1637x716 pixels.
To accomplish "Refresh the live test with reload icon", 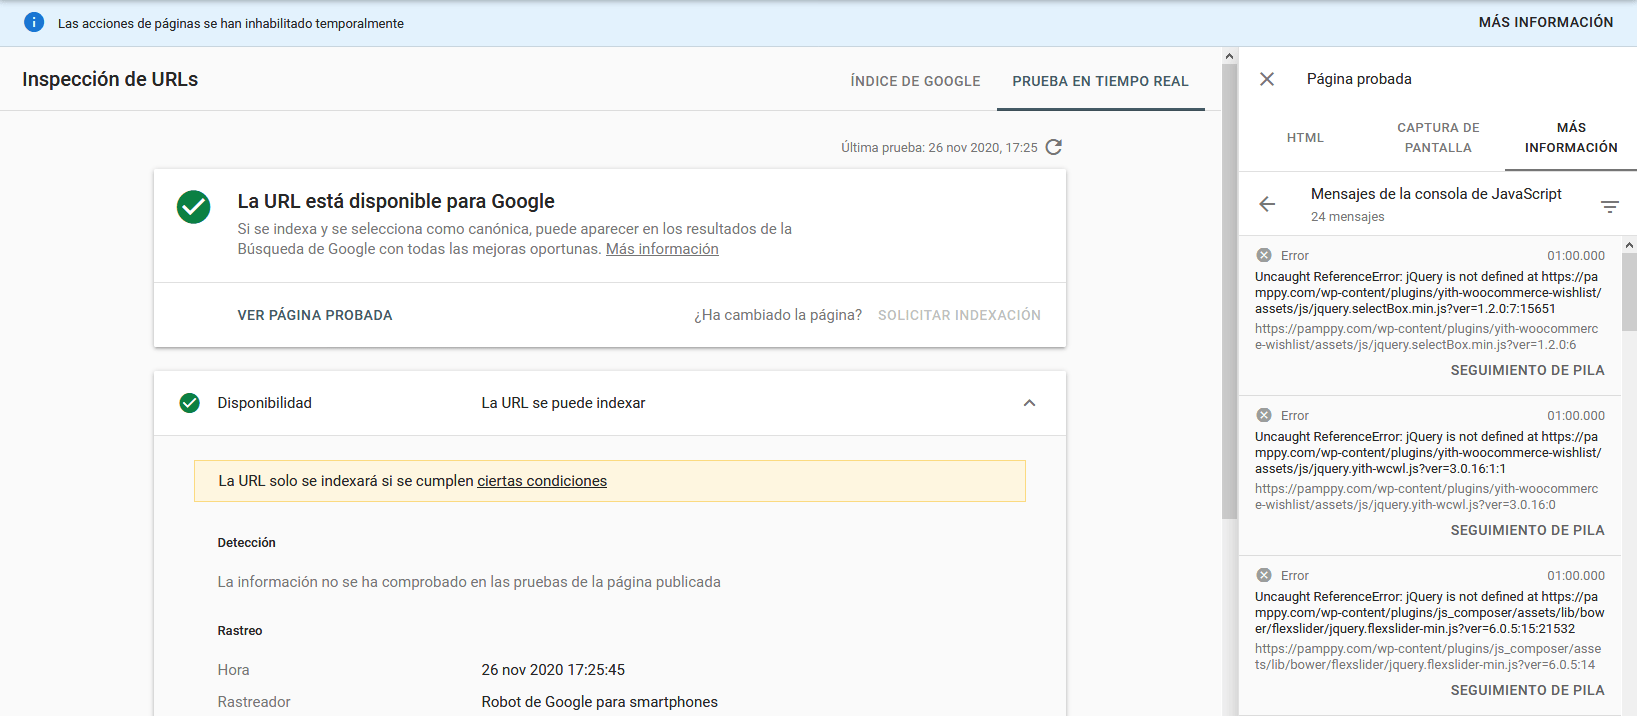I will point(1053,147).
